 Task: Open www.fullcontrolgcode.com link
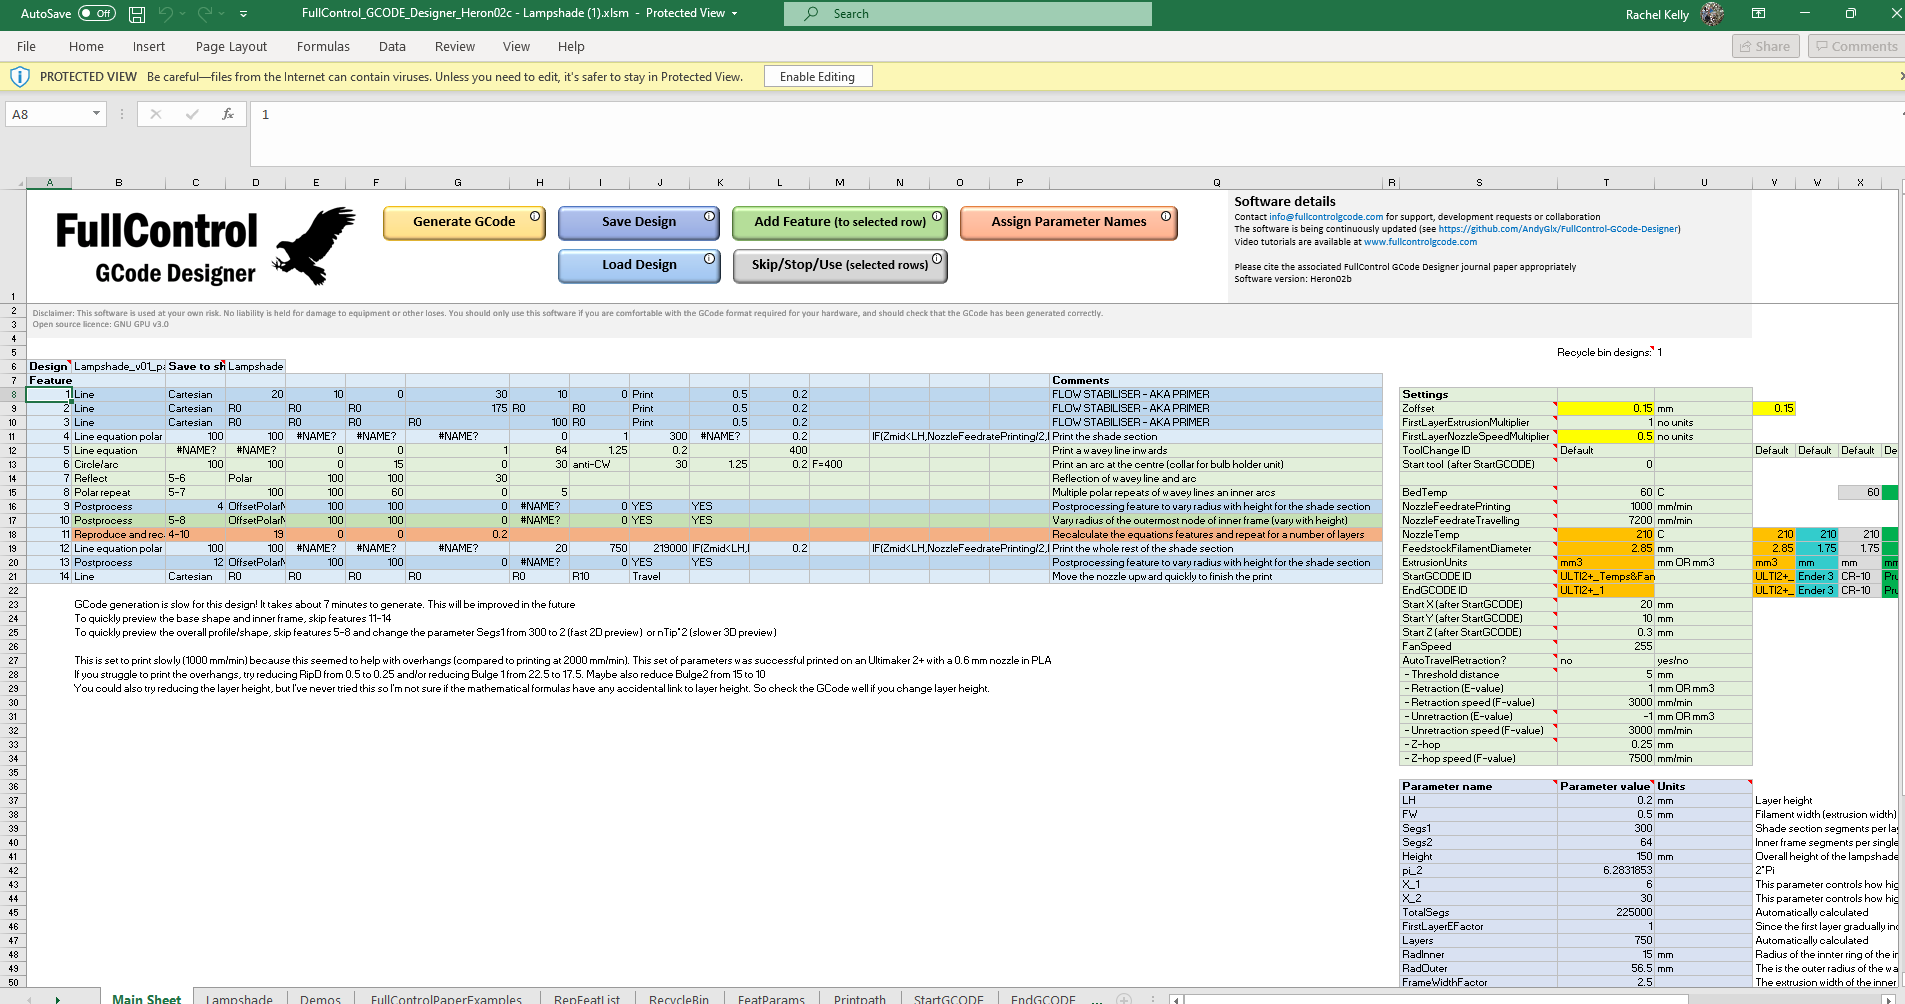[1420, 242]
